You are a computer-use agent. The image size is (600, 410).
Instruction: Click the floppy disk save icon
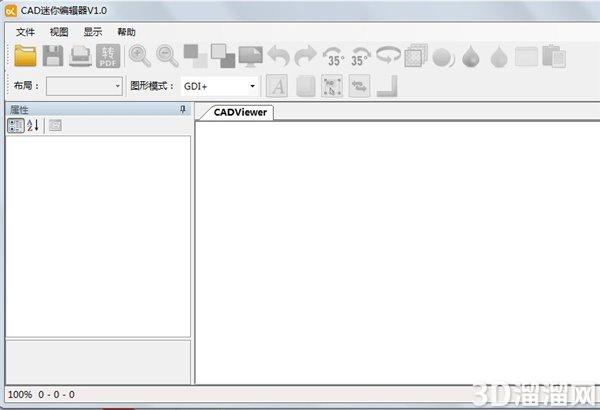point(53,56)
